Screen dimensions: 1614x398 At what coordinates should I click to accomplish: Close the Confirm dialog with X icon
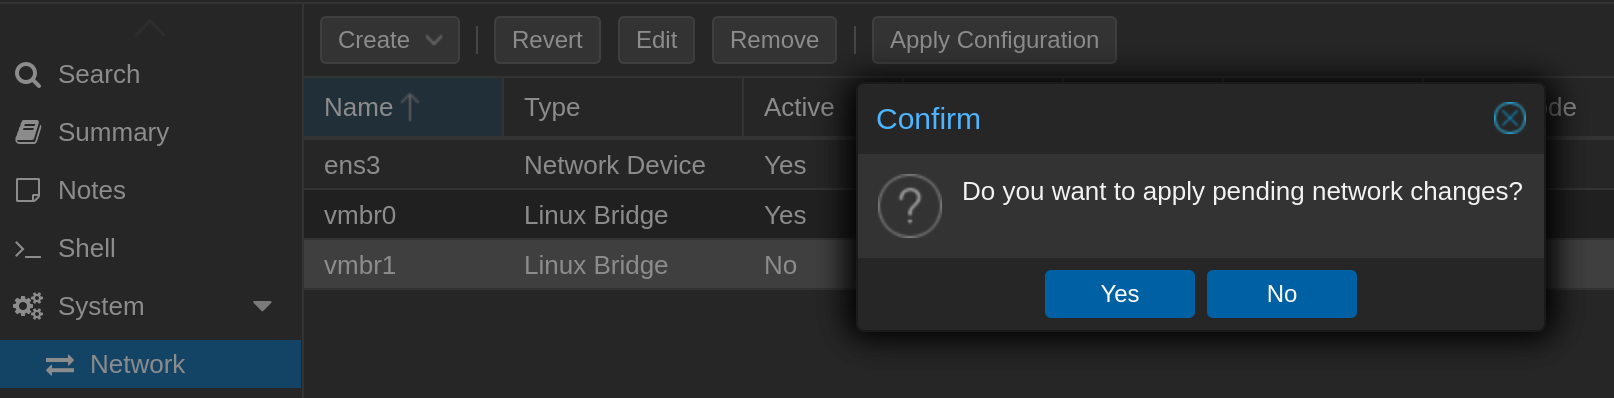tap(1509, 118)
